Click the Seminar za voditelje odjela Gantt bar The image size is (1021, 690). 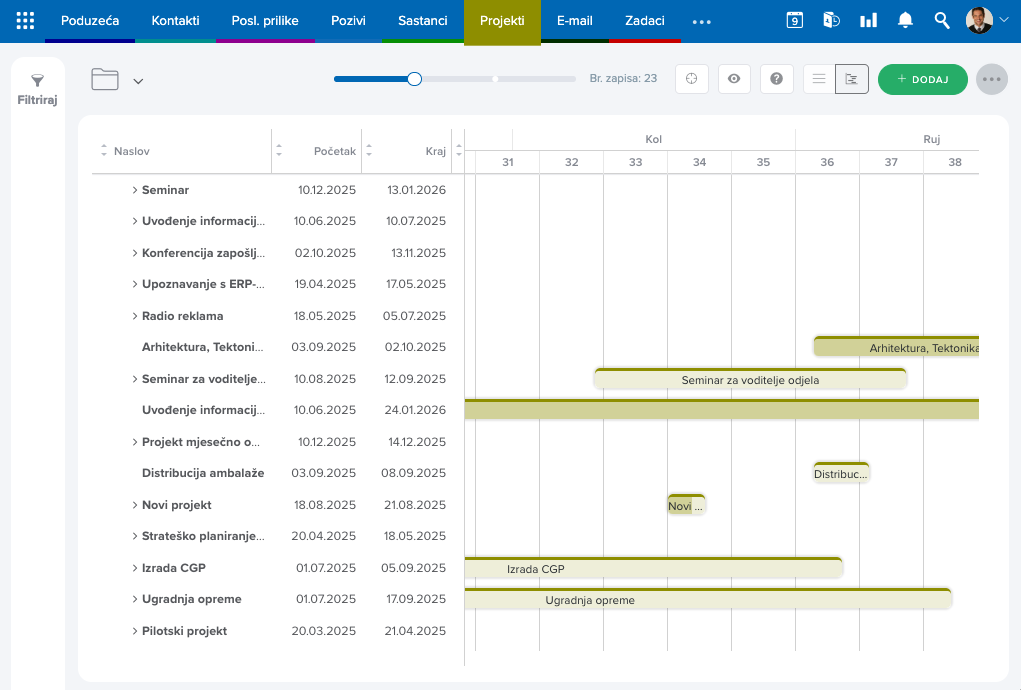(750, 379)
